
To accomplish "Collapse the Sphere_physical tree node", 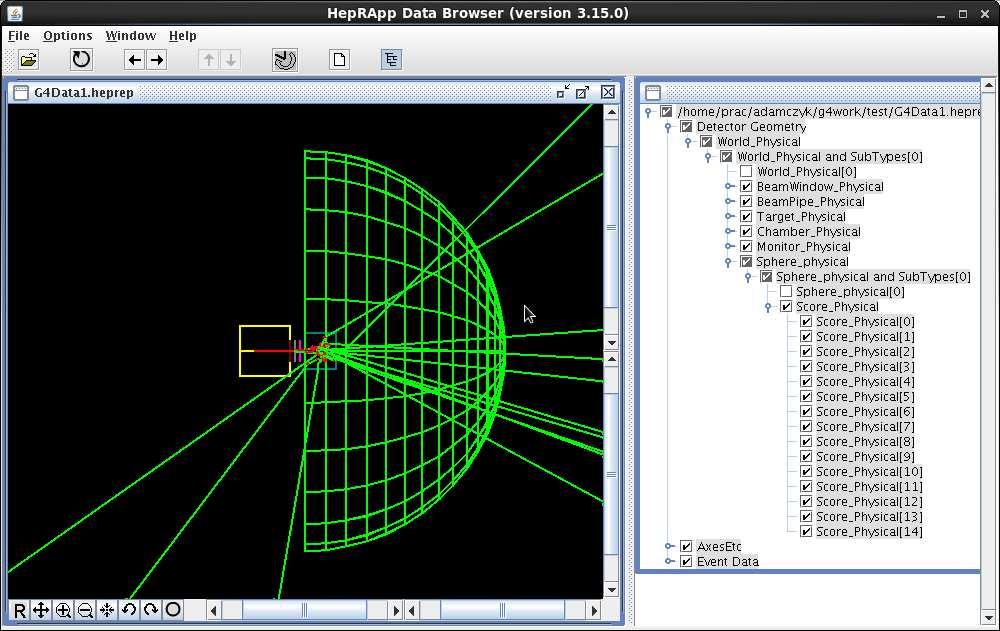I will (x=728, y=262).
